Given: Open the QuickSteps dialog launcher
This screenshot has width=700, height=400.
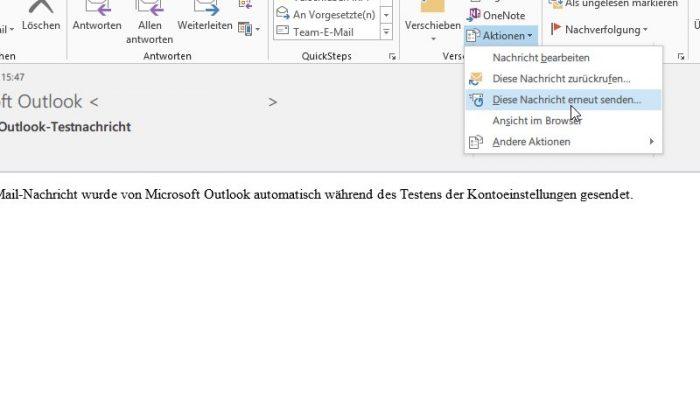Looking at the screenshot, I should [x=392, y=57].
